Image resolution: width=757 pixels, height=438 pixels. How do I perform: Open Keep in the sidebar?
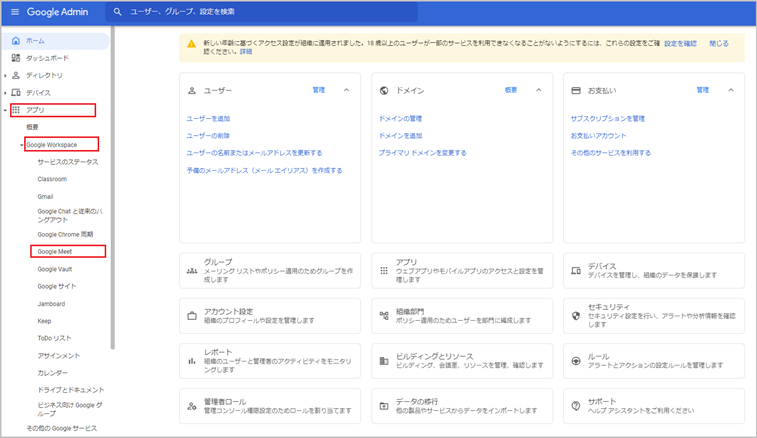pos(44,321)
